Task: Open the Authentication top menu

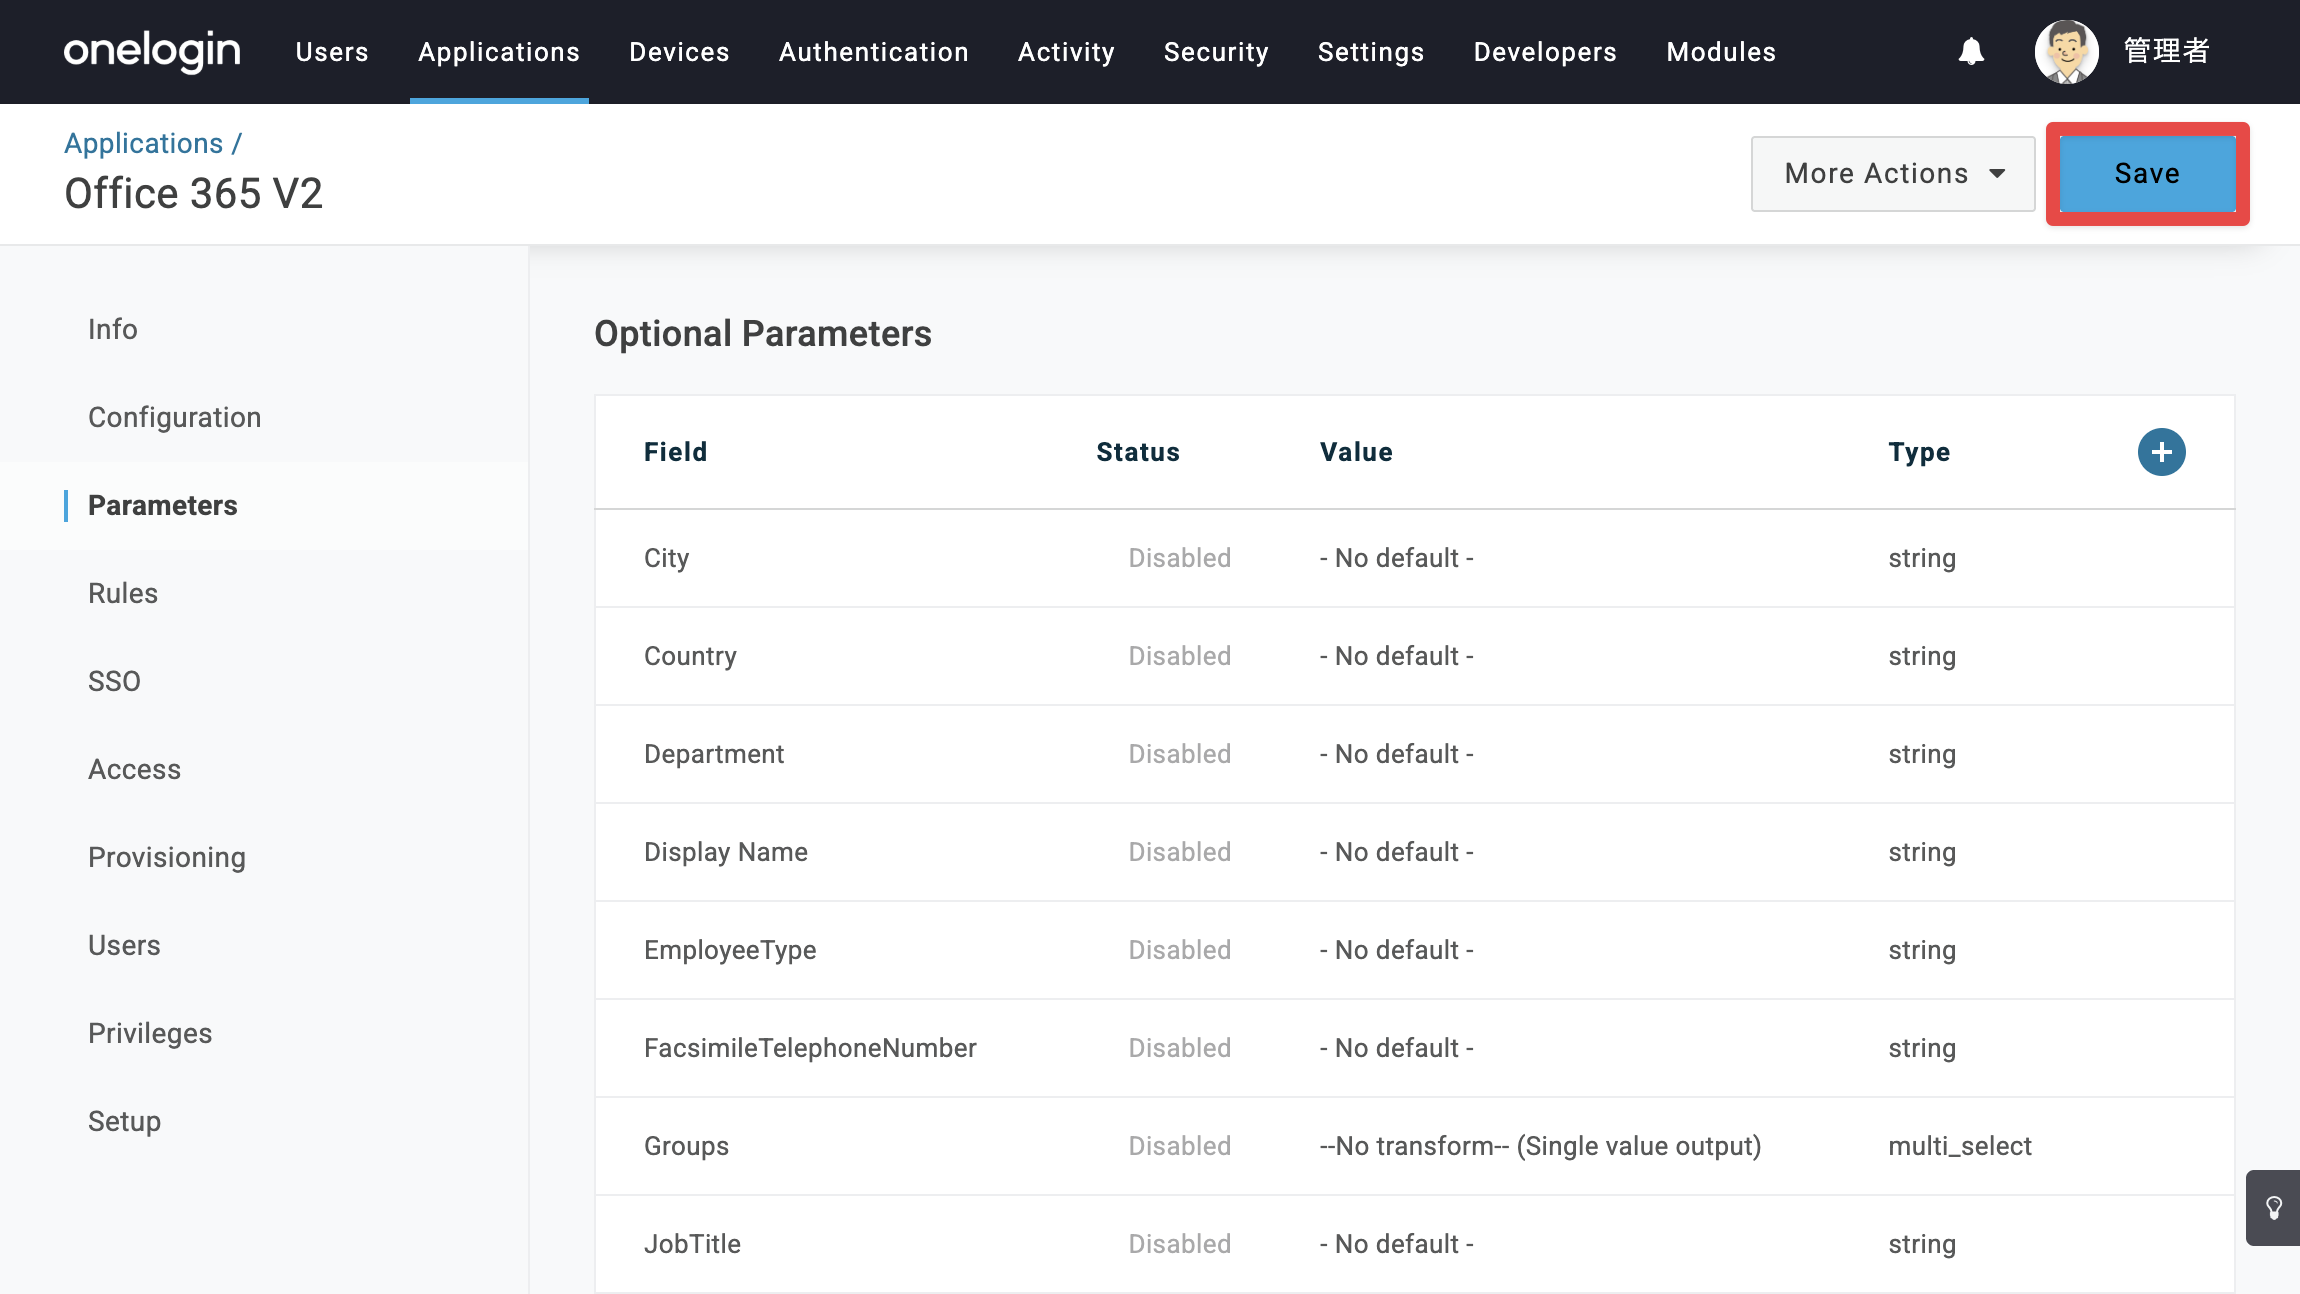Action: click(874, 52)
